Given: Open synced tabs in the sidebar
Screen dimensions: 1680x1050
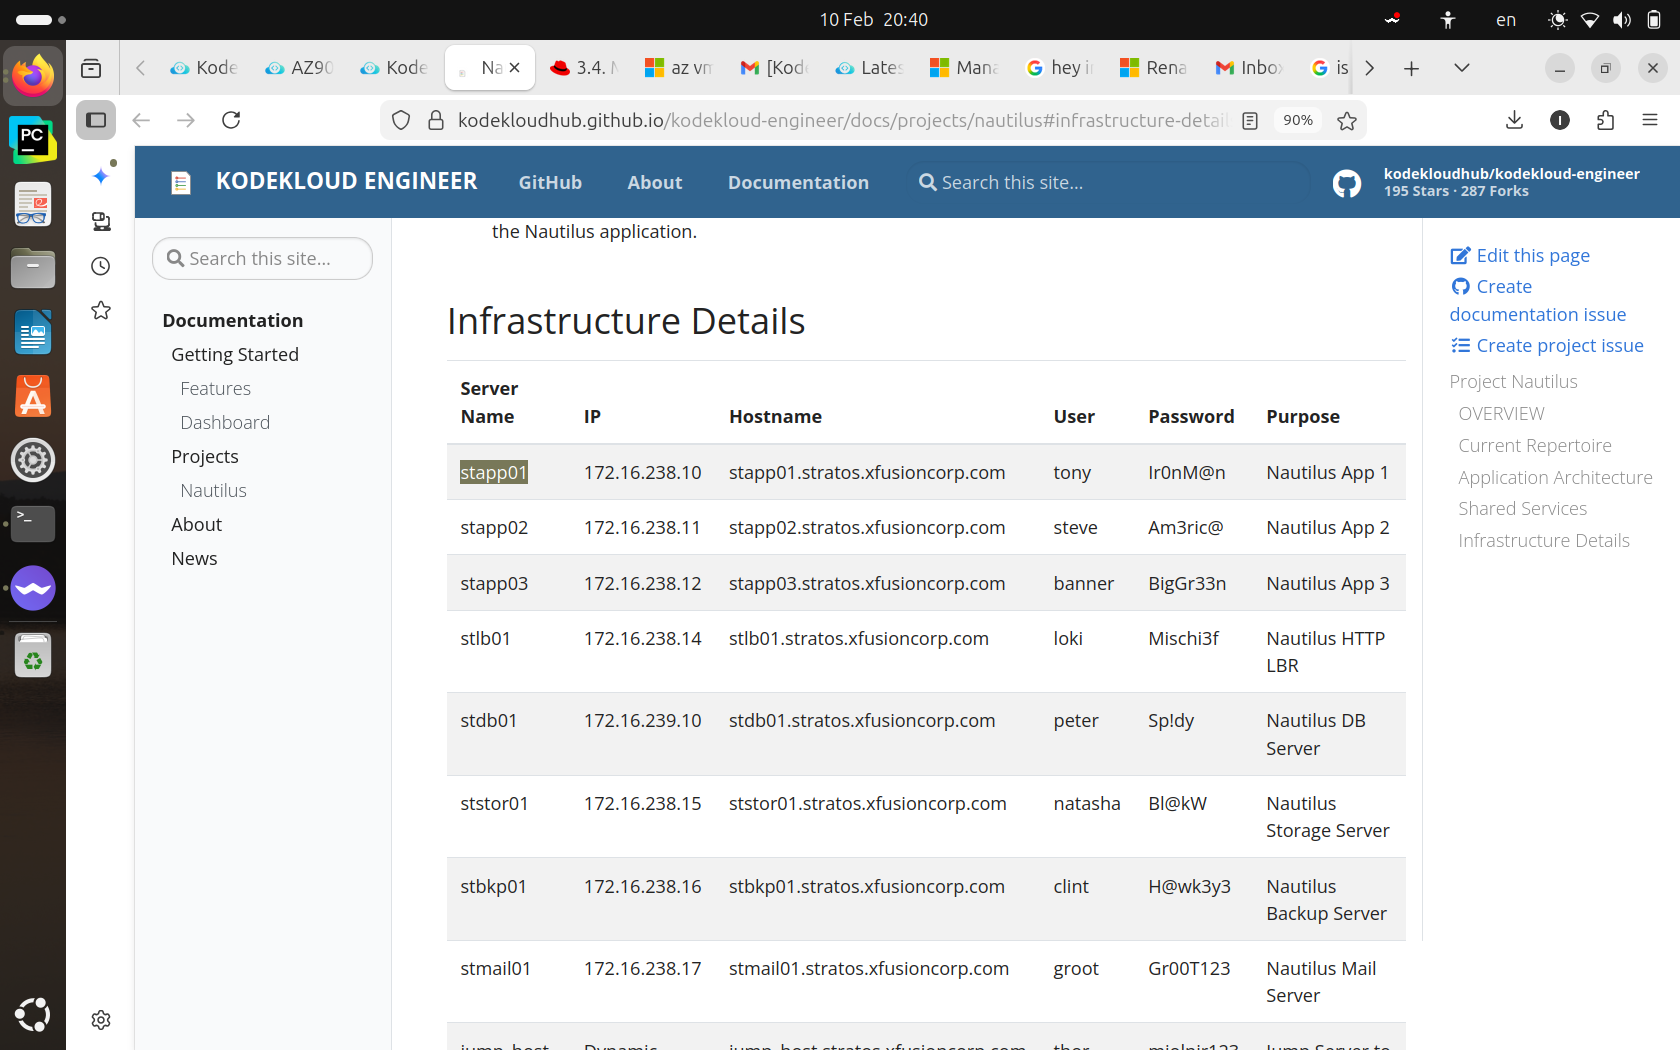Looking at the screenshot, I should click(101, 221).
